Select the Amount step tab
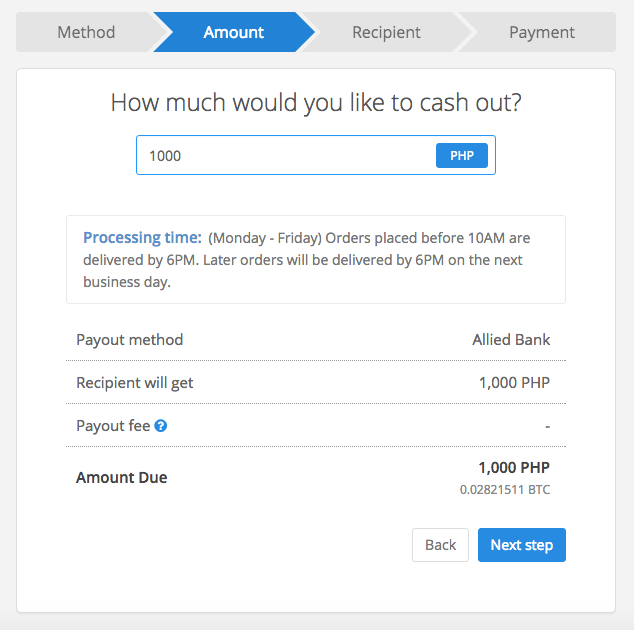The image size is (634, 630). (x=234, y=32)
